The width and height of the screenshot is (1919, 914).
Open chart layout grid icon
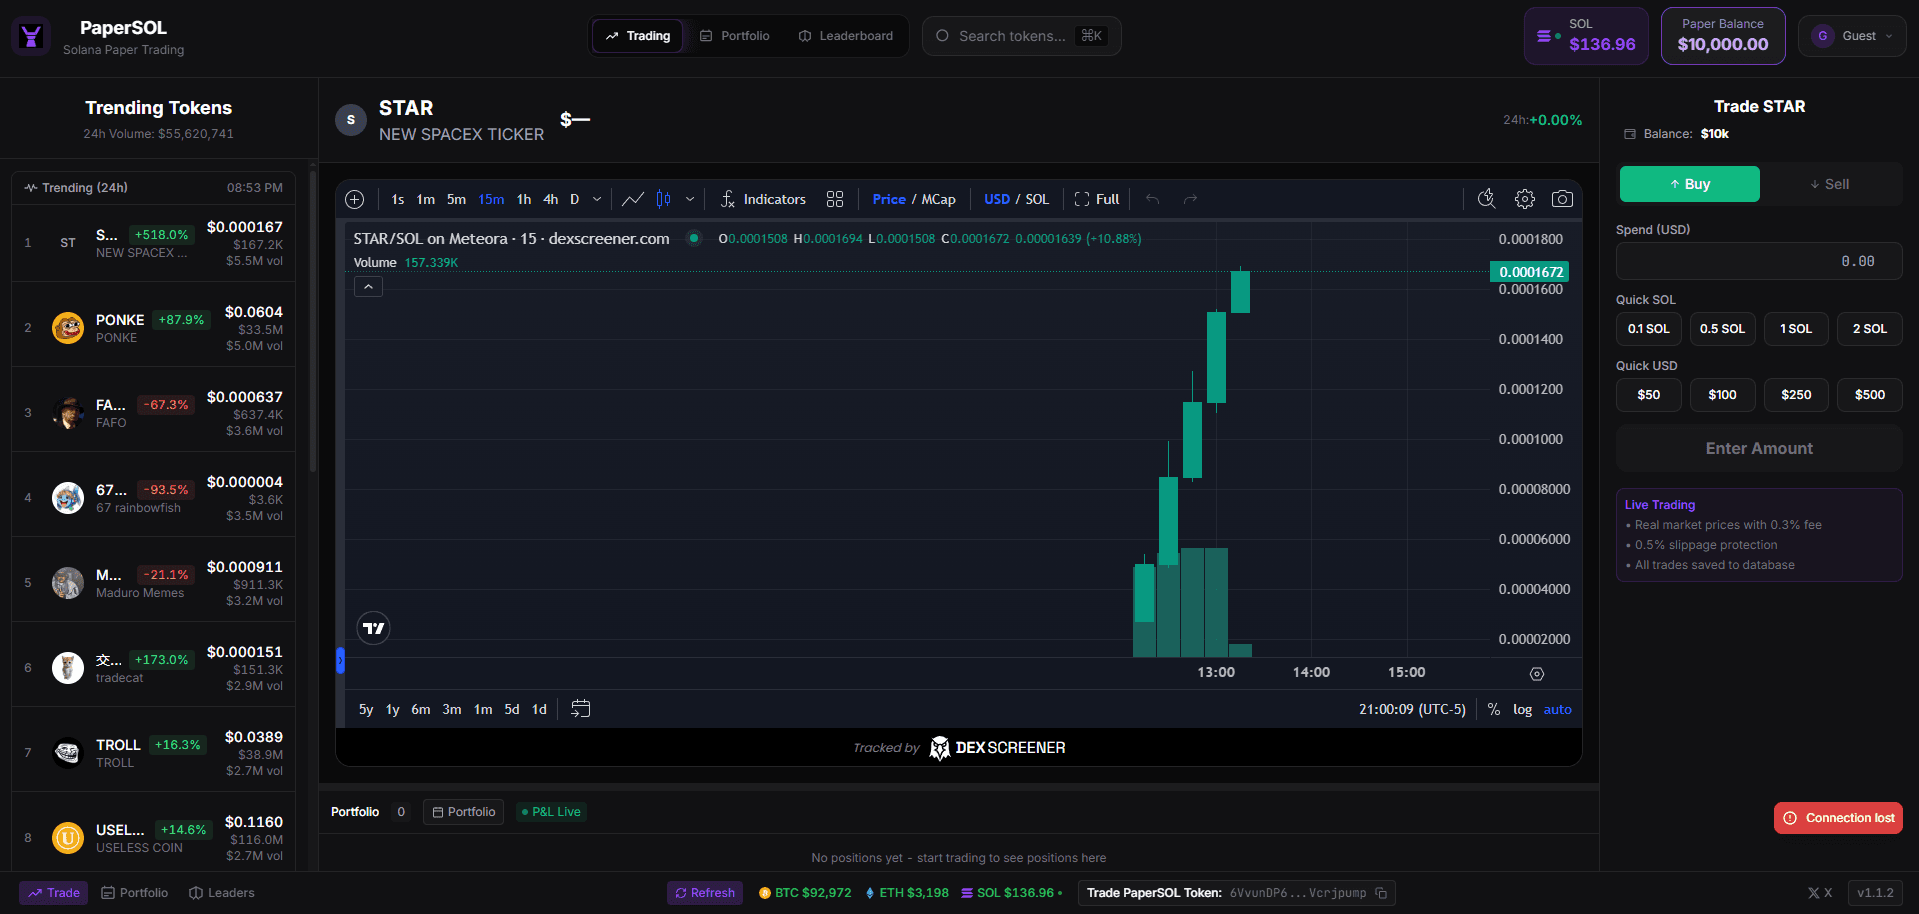click(x=835, y=199)
